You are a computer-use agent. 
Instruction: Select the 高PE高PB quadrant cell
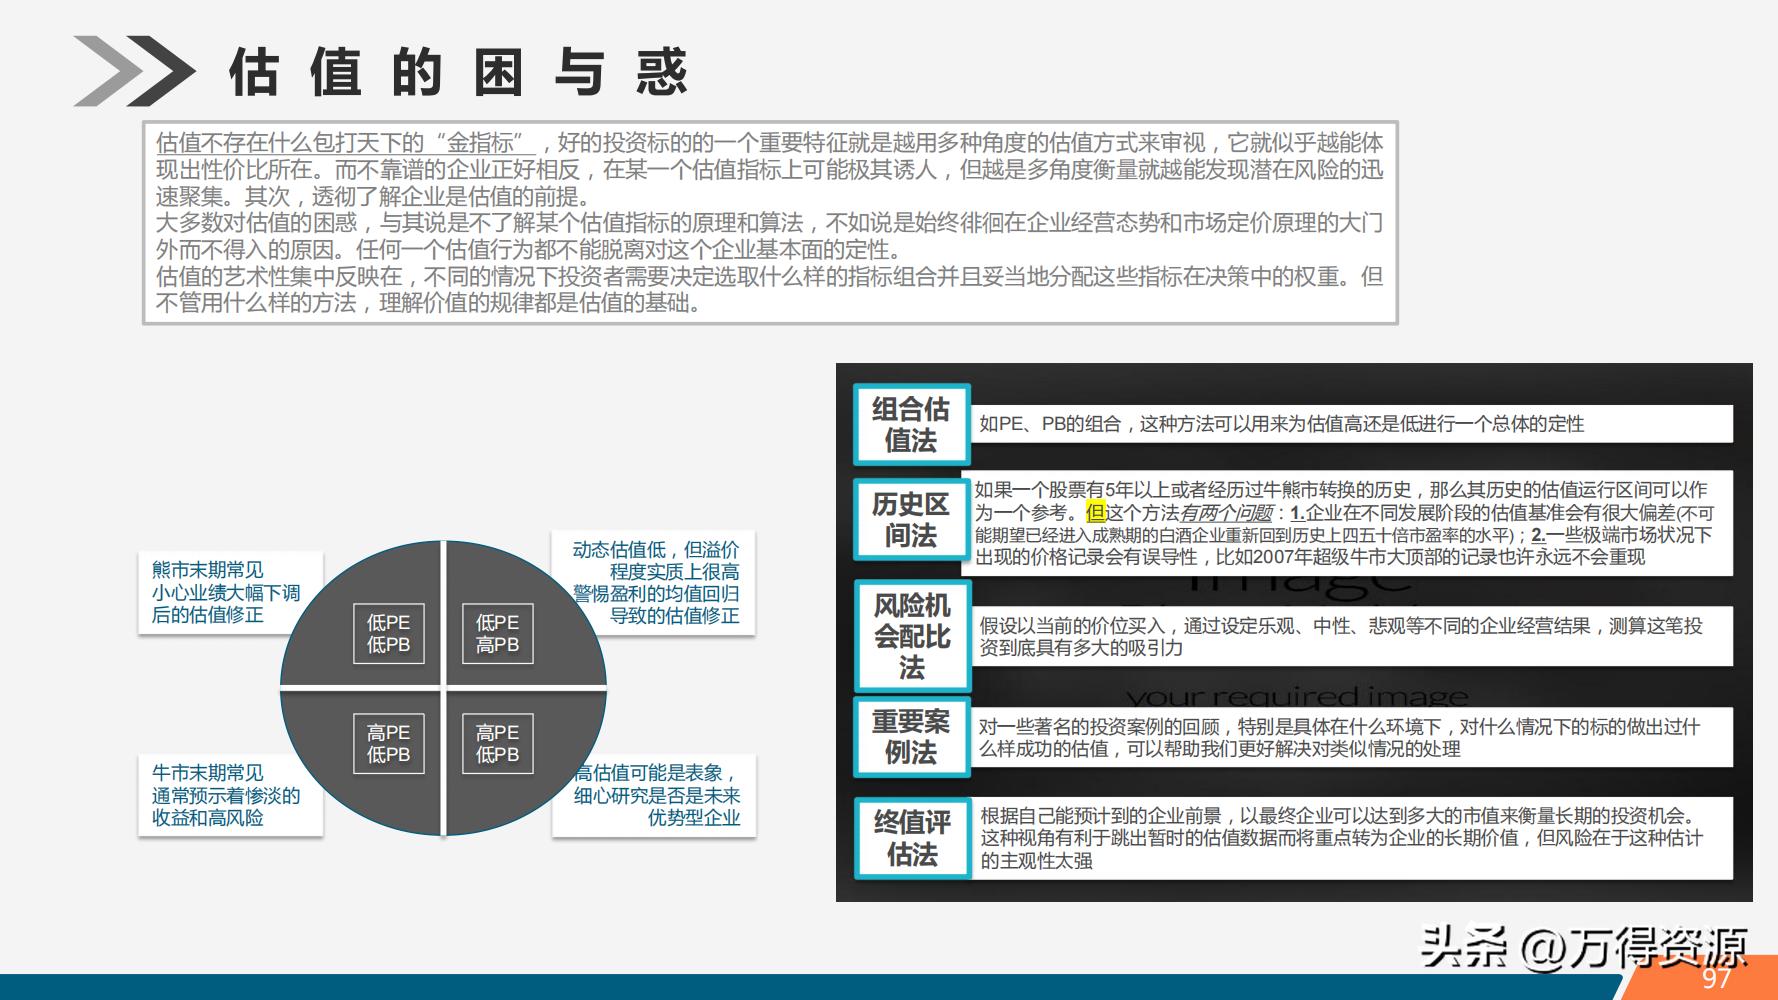click(x=497, y=742)
